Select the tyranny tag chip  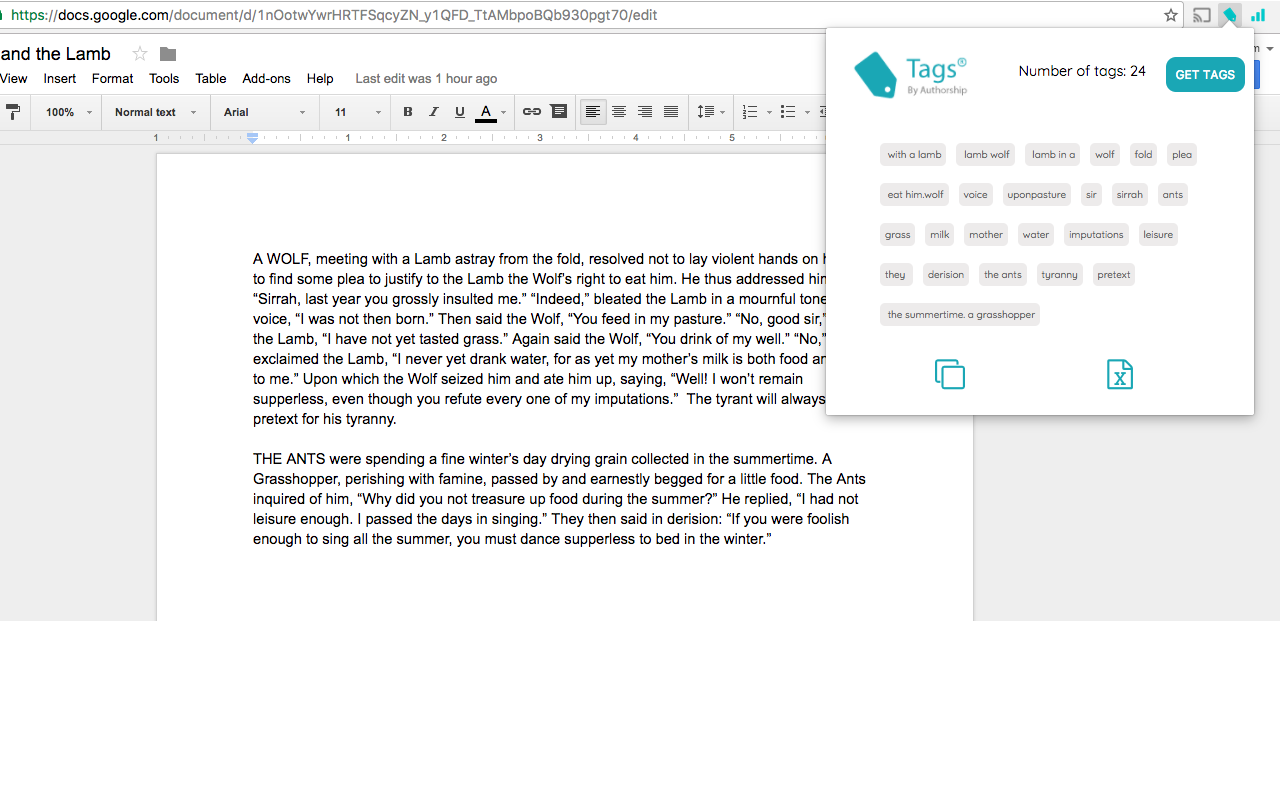pyautogui.click(x=1059, y=274)
